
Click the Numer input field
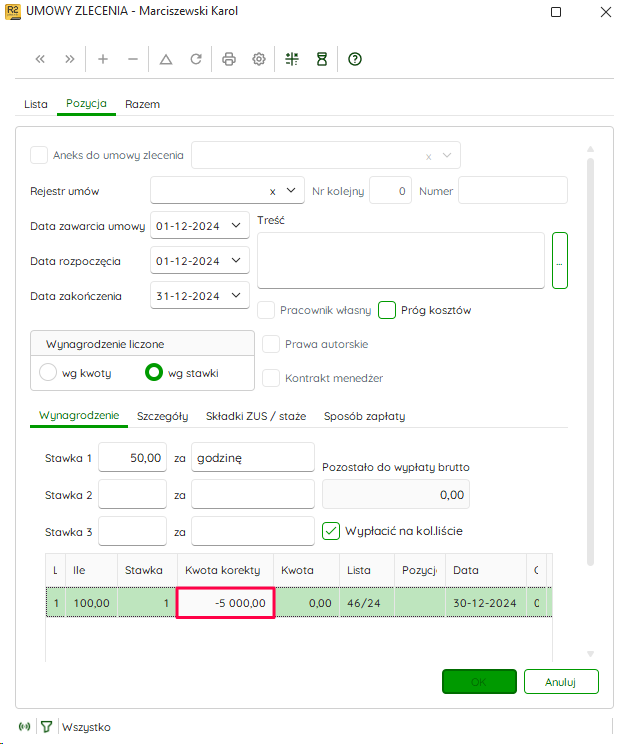[513, 191]
